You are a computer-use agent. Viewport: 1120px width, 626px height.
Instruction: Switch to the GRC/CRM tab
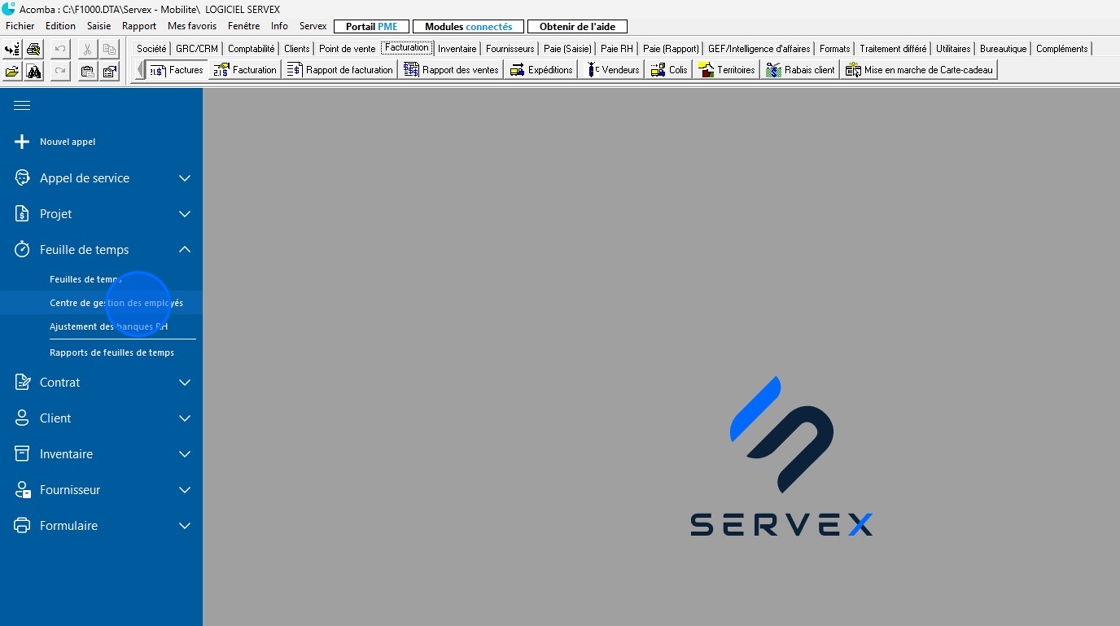pos(196,49)
